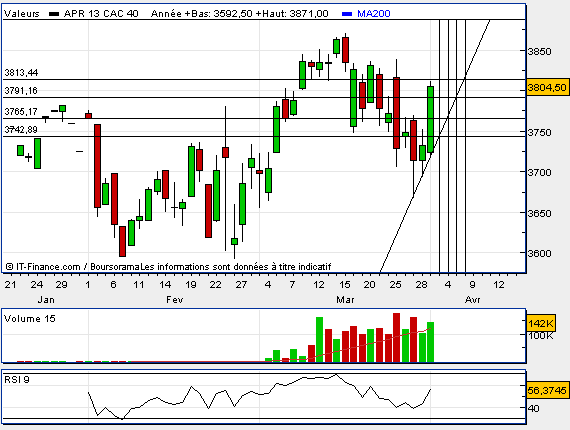The height and width of the screenshot is (430, 570).
Task: Click the 3600 price axis label
Action: coord(539,253)
